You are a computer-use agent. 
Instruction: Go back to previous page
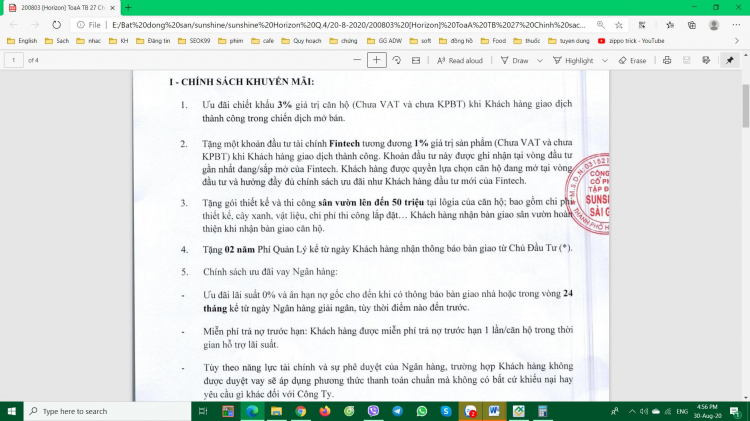pos(13,25)
